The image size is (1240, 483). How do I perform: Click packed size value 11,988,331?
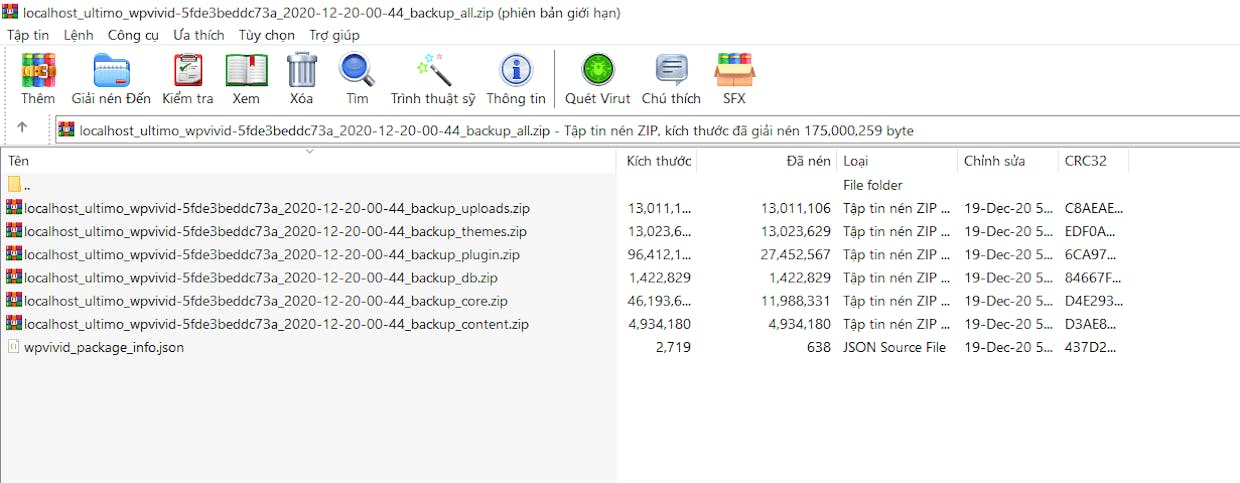pyautogui.click(x=795, y=300)
